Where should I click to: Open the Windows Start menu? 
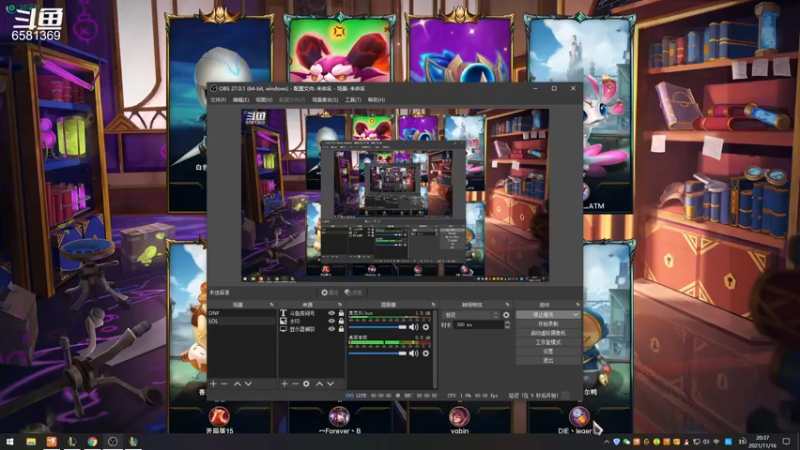10,441
